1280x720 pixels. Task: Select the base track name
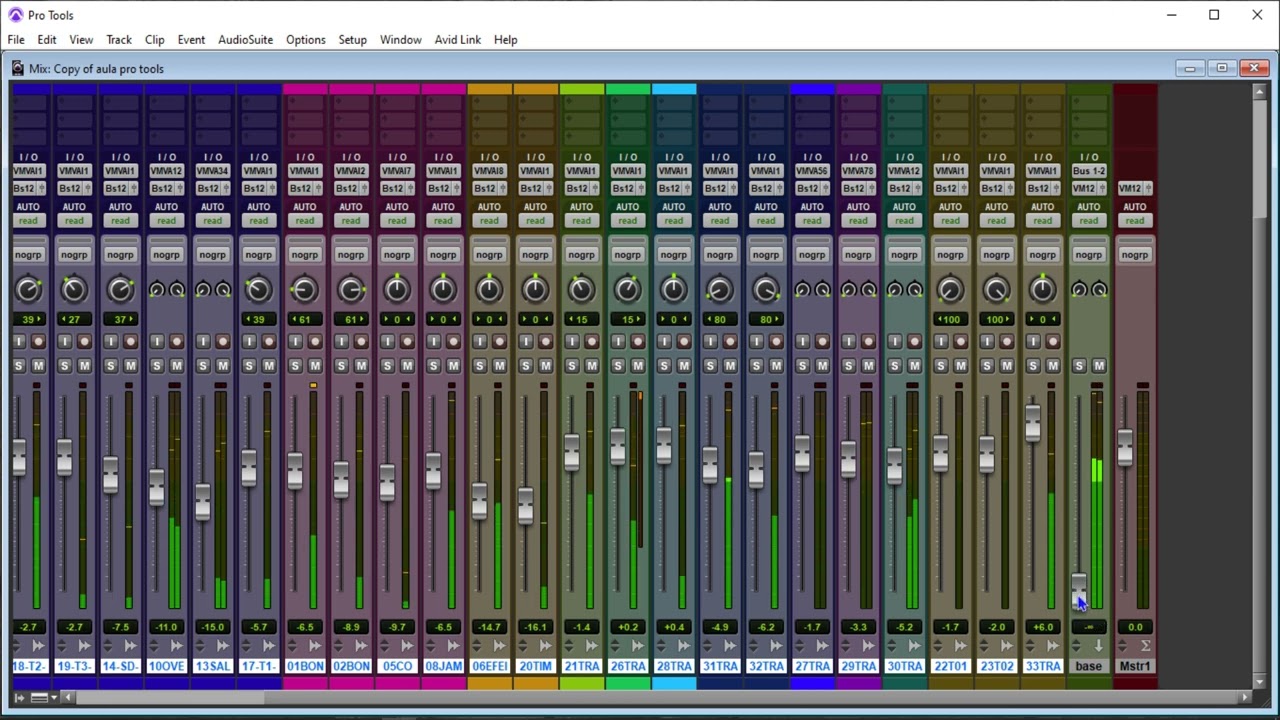coord(1088,666)
